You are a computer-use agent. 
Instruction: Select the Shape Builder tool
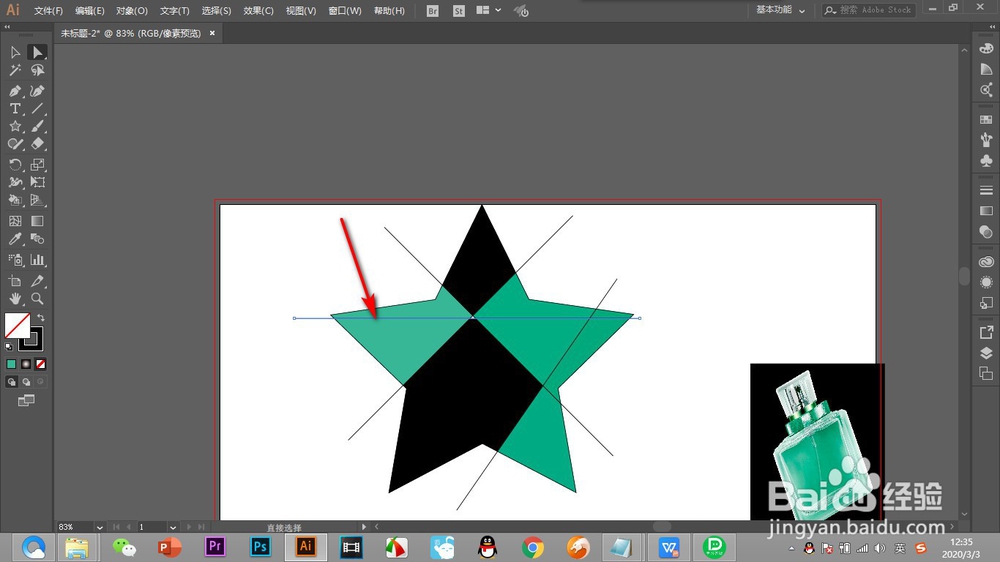tap(15, 200)
